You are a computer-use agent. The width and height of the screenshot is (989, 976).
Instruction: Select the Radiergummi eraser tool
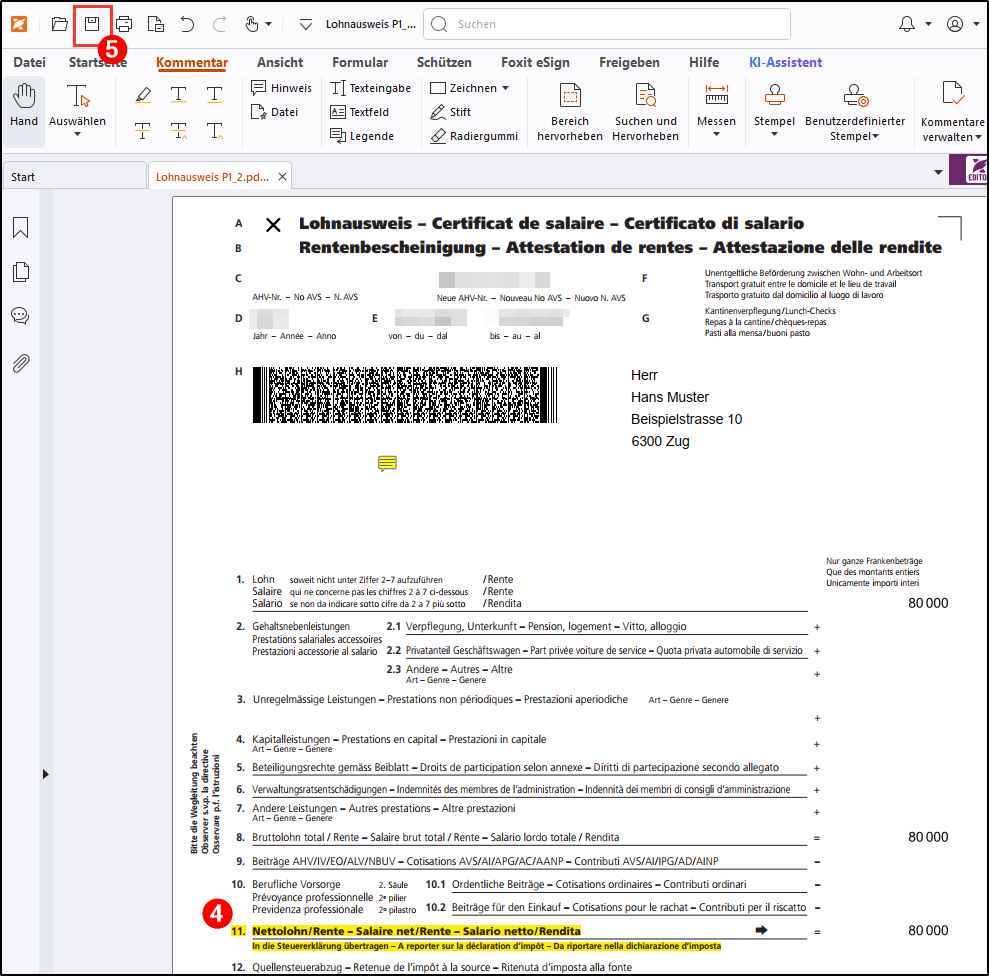[x=474, y=136]
